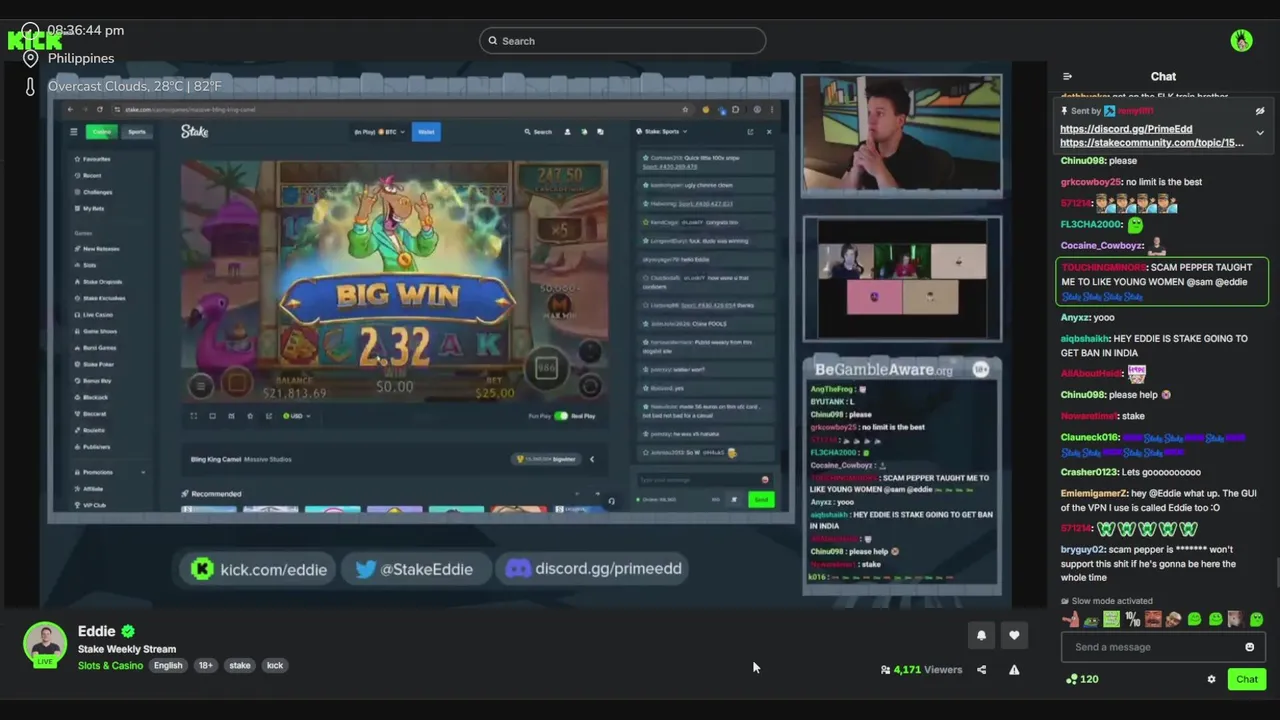Select the kick tag
Viewport: 1280px width, 720px height.
(x=275, y=665)
